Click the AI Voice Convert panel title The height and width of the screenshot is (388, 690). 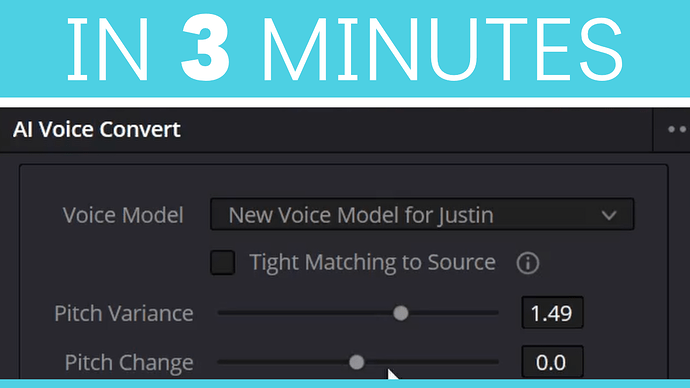pyautogui.click(x=97, y=129)
